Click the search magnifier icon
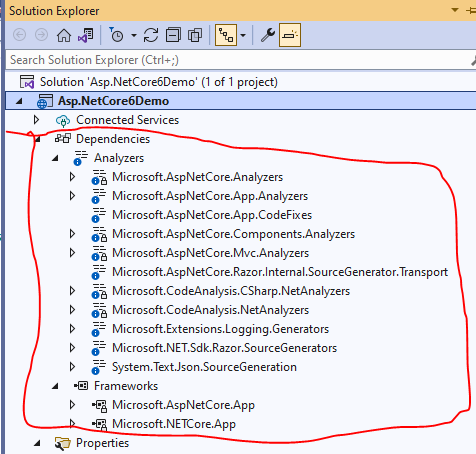 (x=473, y=60)
